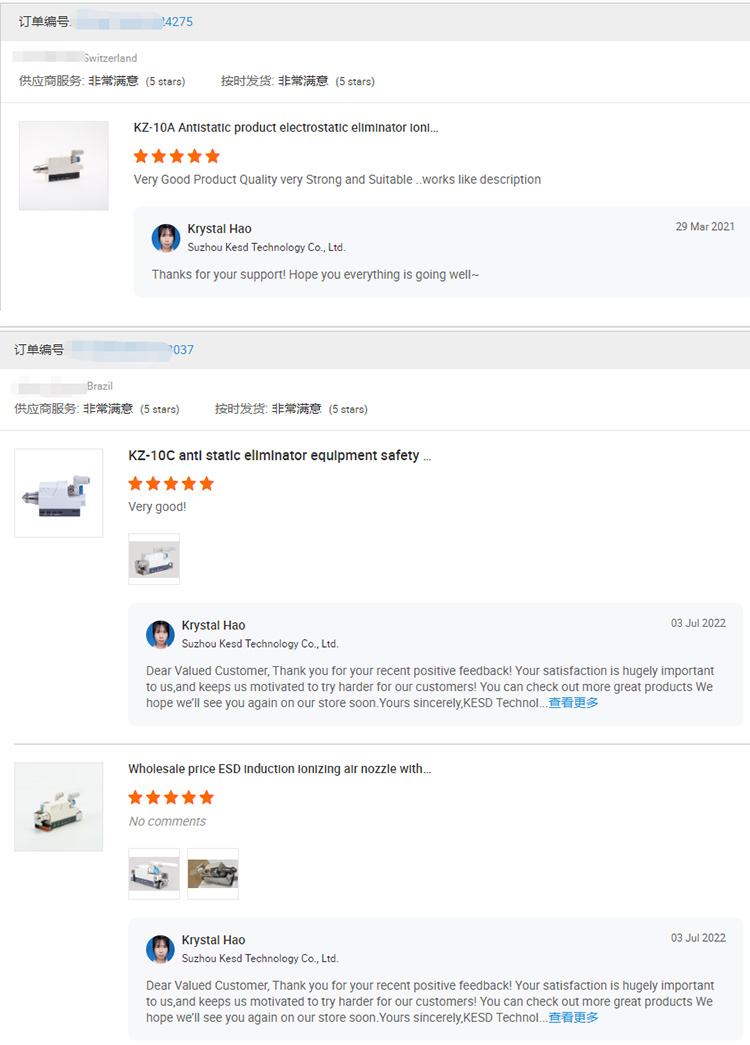Expand 查看更多 in the KZ-10C review reply
750x1045 pixels.
(573, 703)
